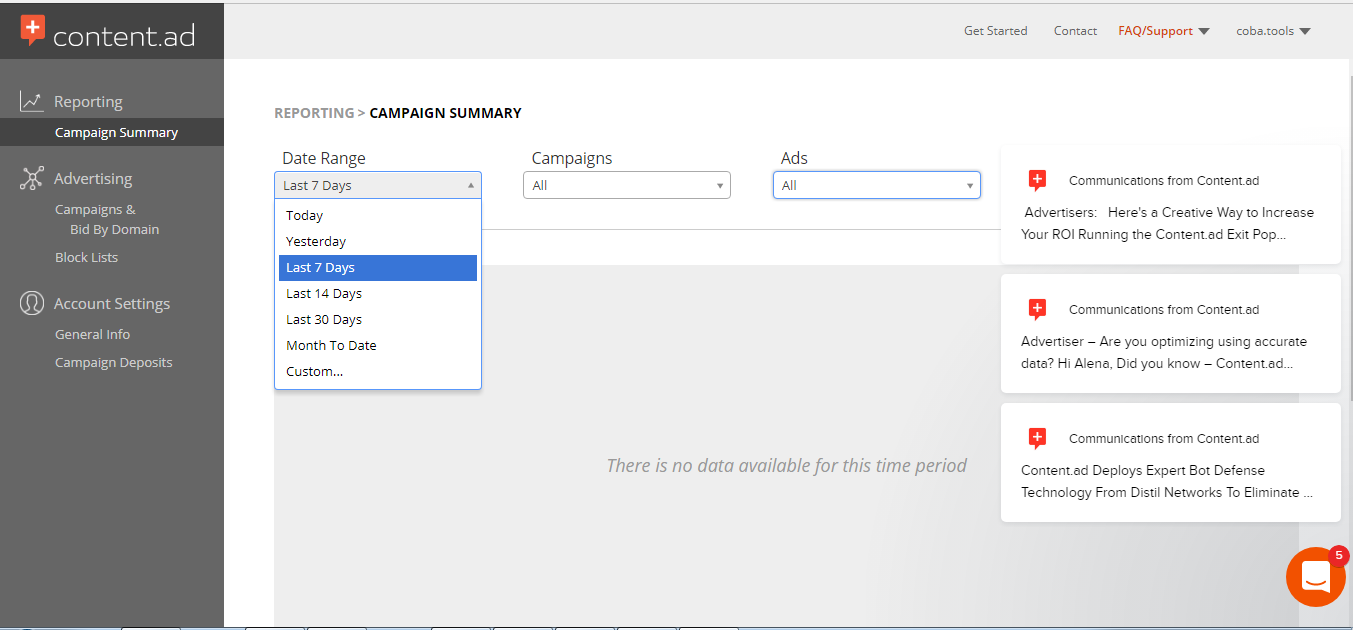The height and width of the screenshot is (630, 1353).
Task: Click the content.ad logo icon
Action: pos(33,31)
